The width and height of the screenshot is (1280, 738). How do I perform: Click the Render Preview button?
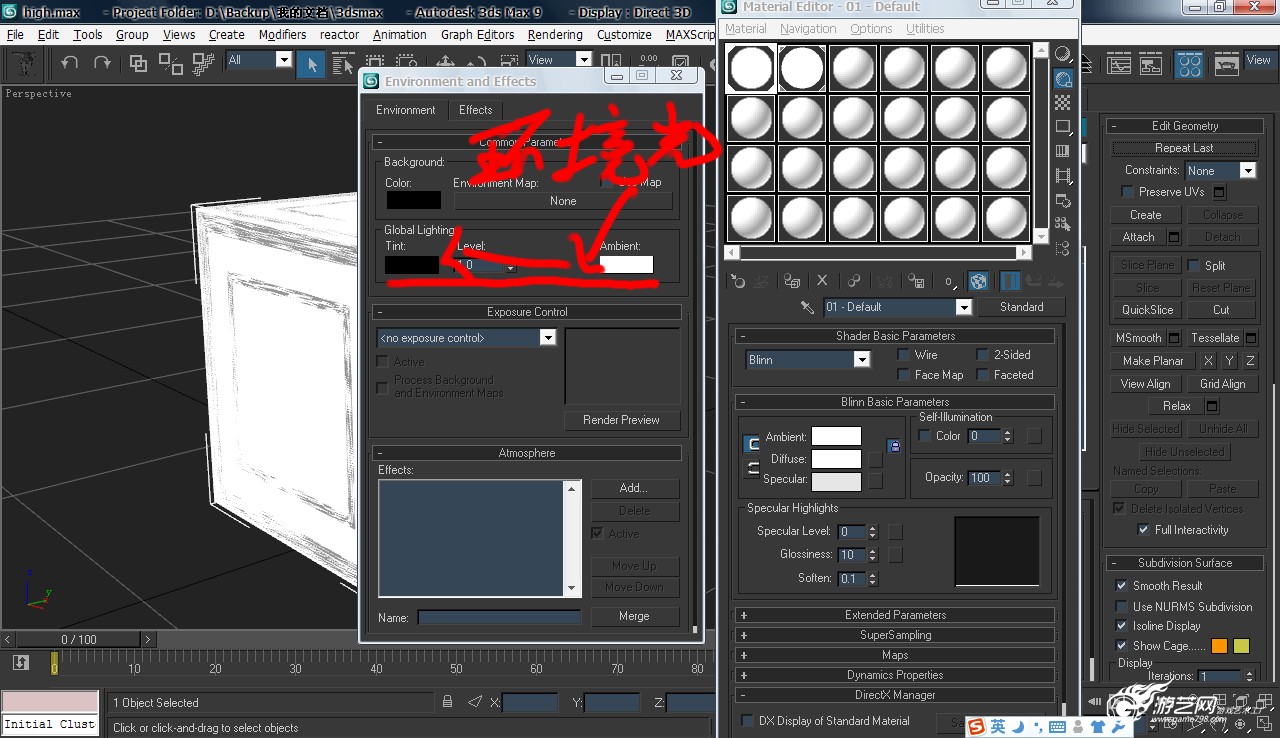pos(621,420)
